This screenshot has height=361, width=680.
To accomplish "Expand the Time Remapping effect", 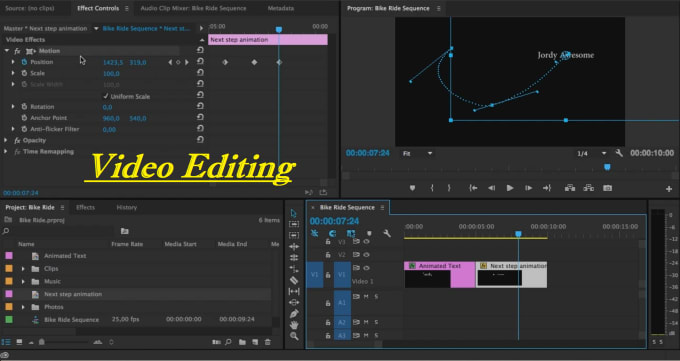I will (6, 151).
